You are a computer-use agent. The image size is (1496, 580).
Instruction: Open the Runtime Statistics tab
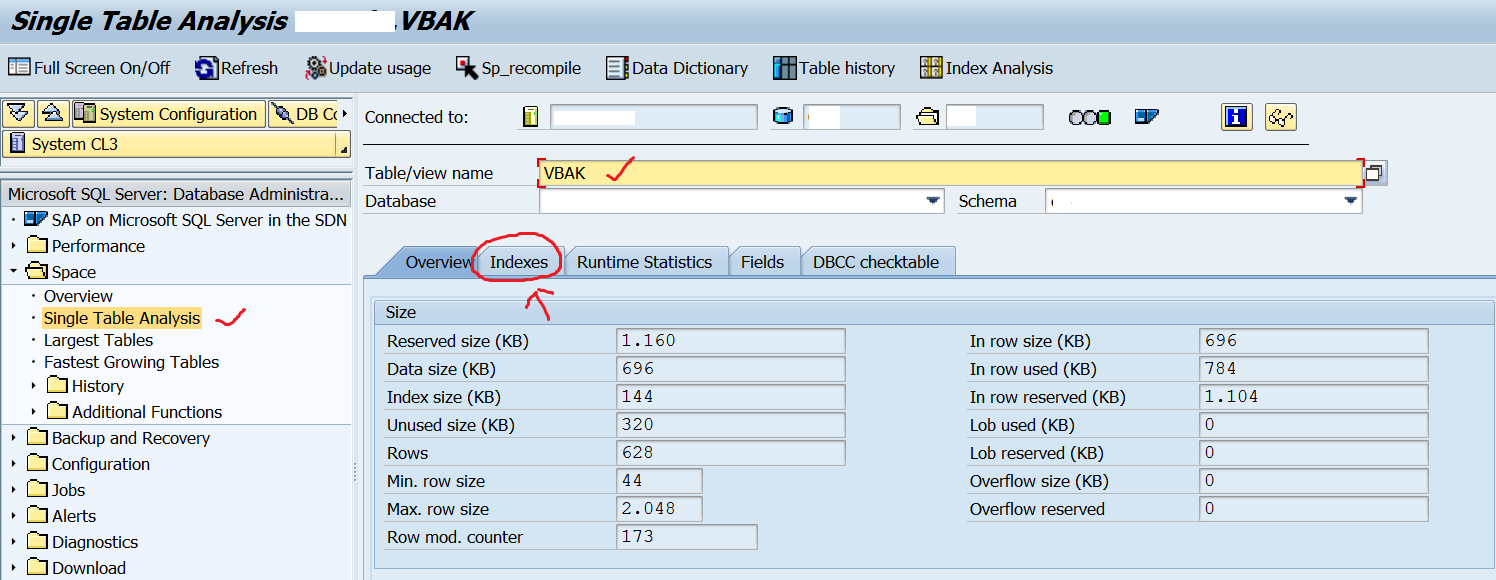tap(645, 261)
